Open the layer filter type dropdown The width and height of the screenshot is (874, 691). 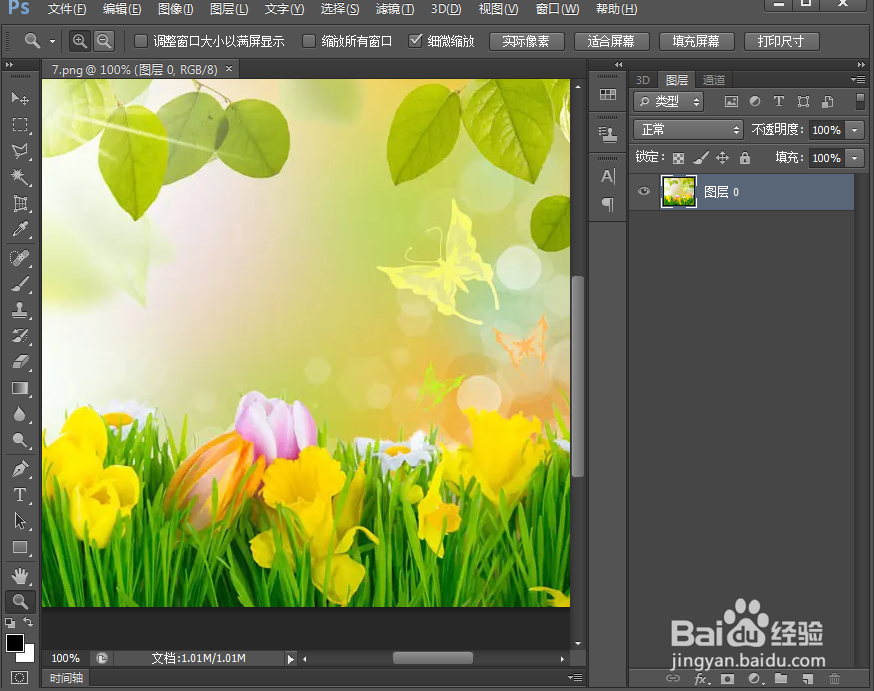668,101
